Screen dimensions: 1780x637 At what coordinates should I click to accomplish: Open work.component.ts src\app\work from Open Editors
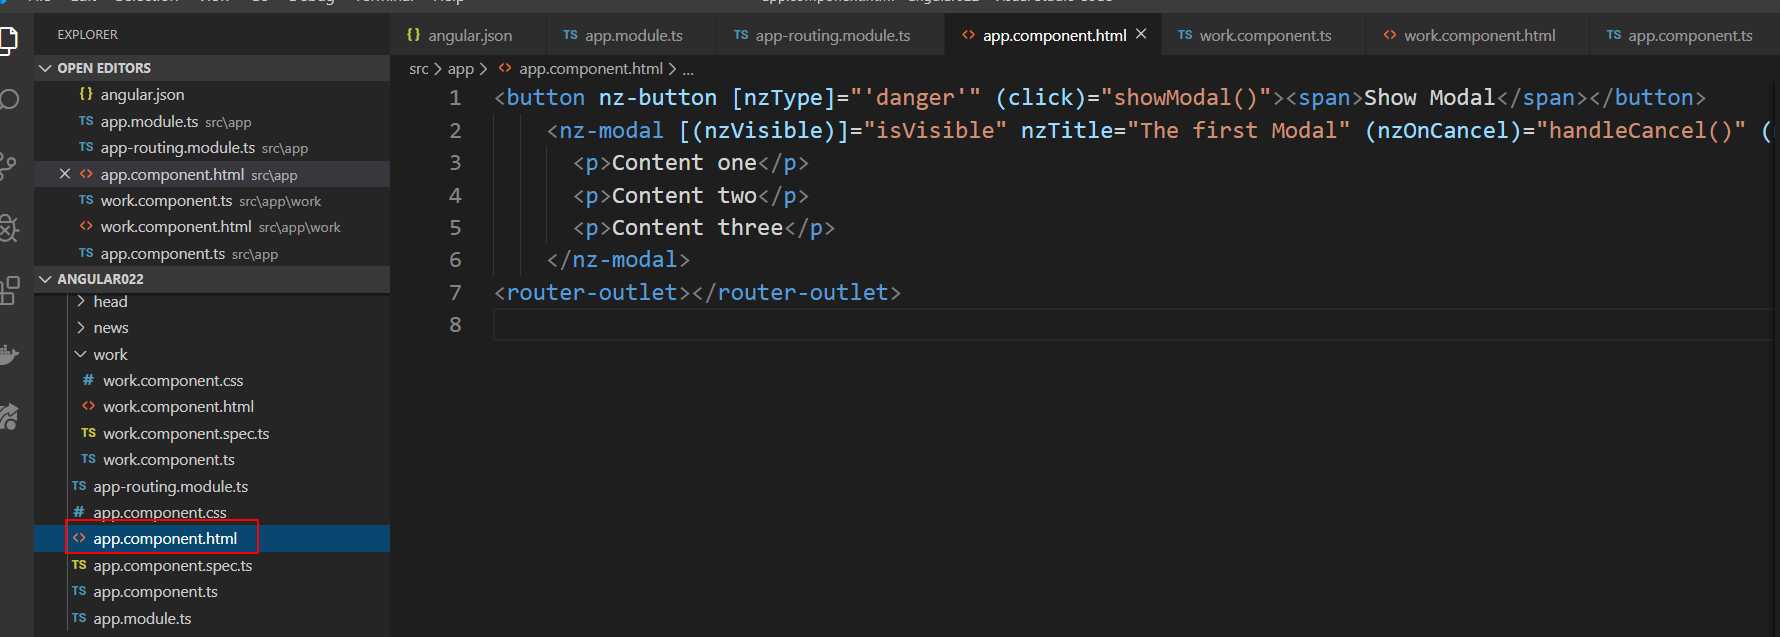coord(212,200)
